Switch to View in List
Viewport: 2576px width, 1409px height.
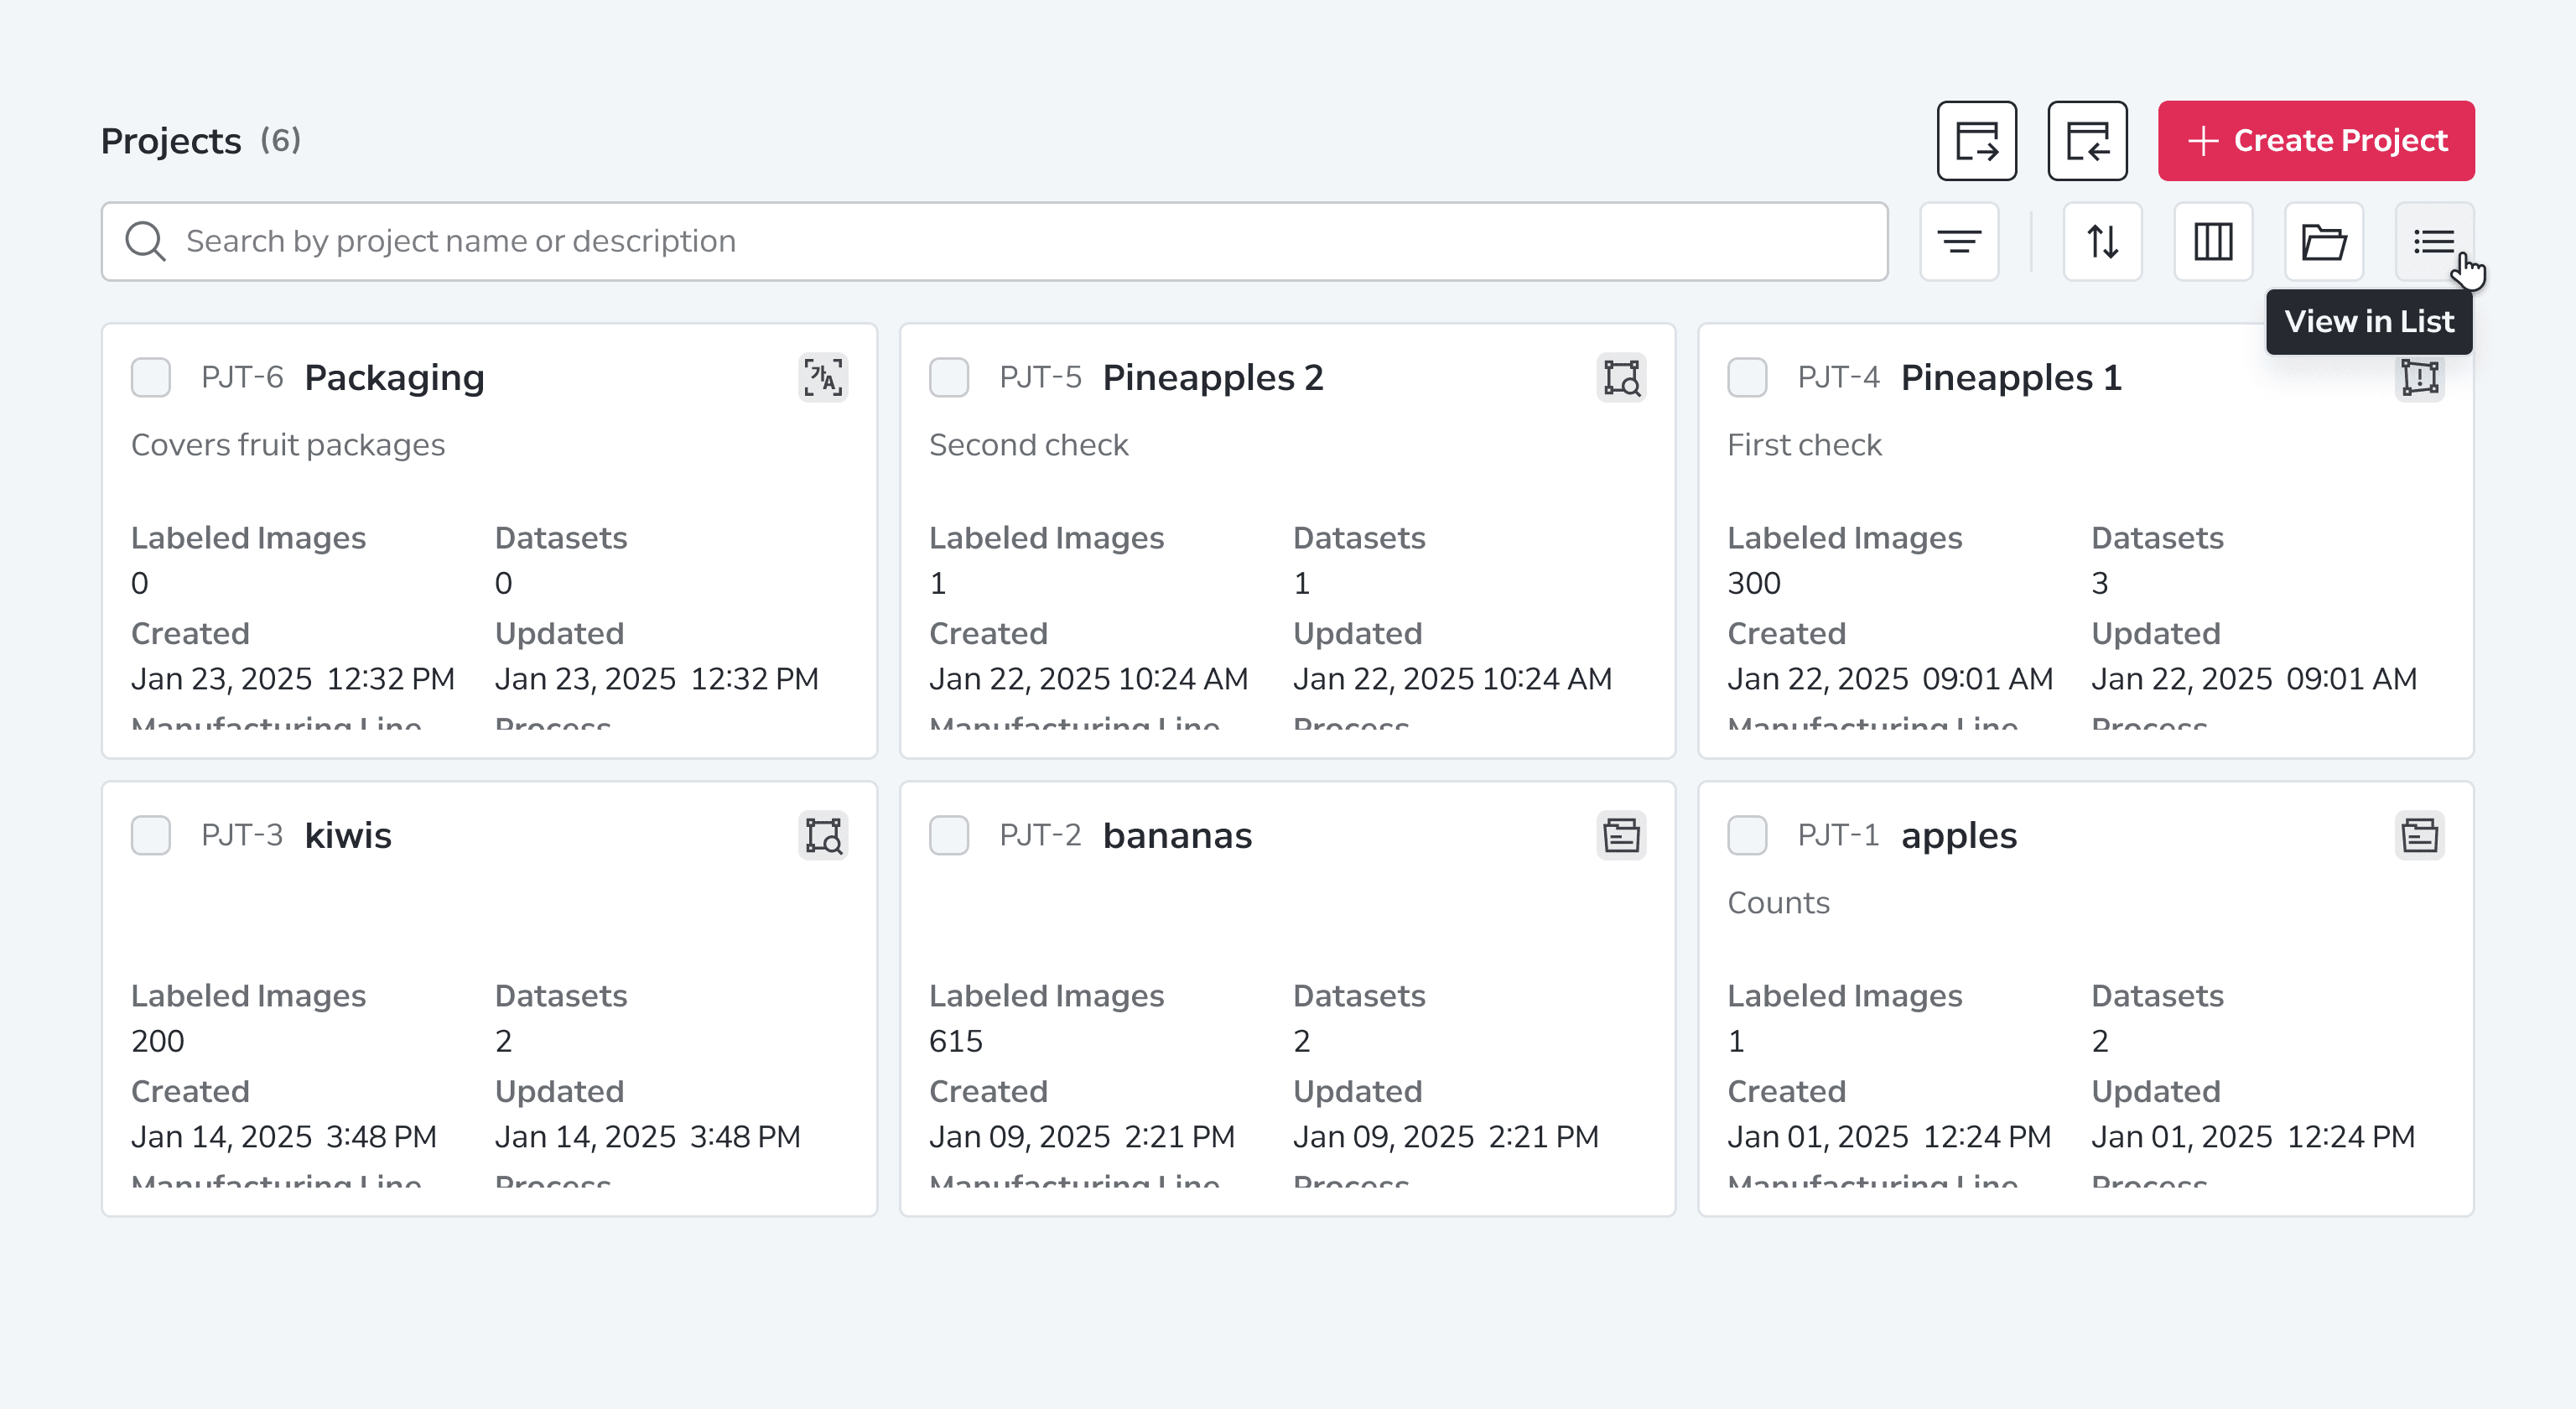[2434, 242]
